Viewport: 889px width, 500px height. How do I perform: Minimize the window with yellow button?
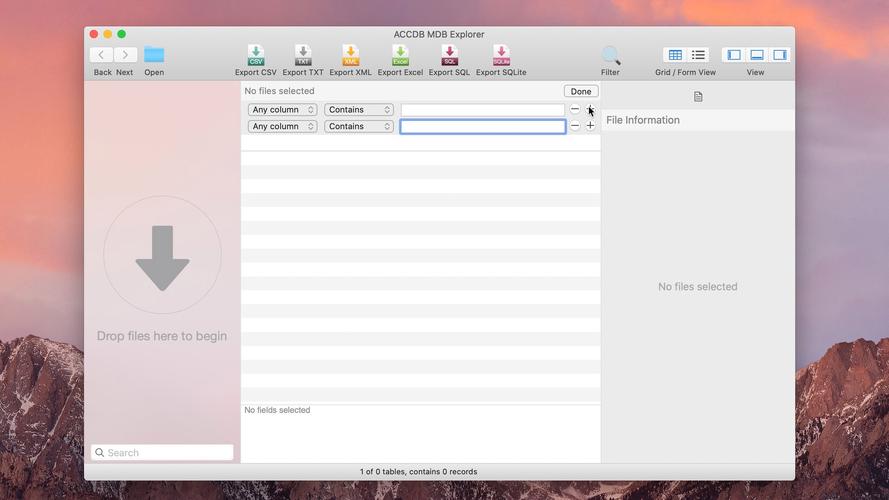(108, 34)
